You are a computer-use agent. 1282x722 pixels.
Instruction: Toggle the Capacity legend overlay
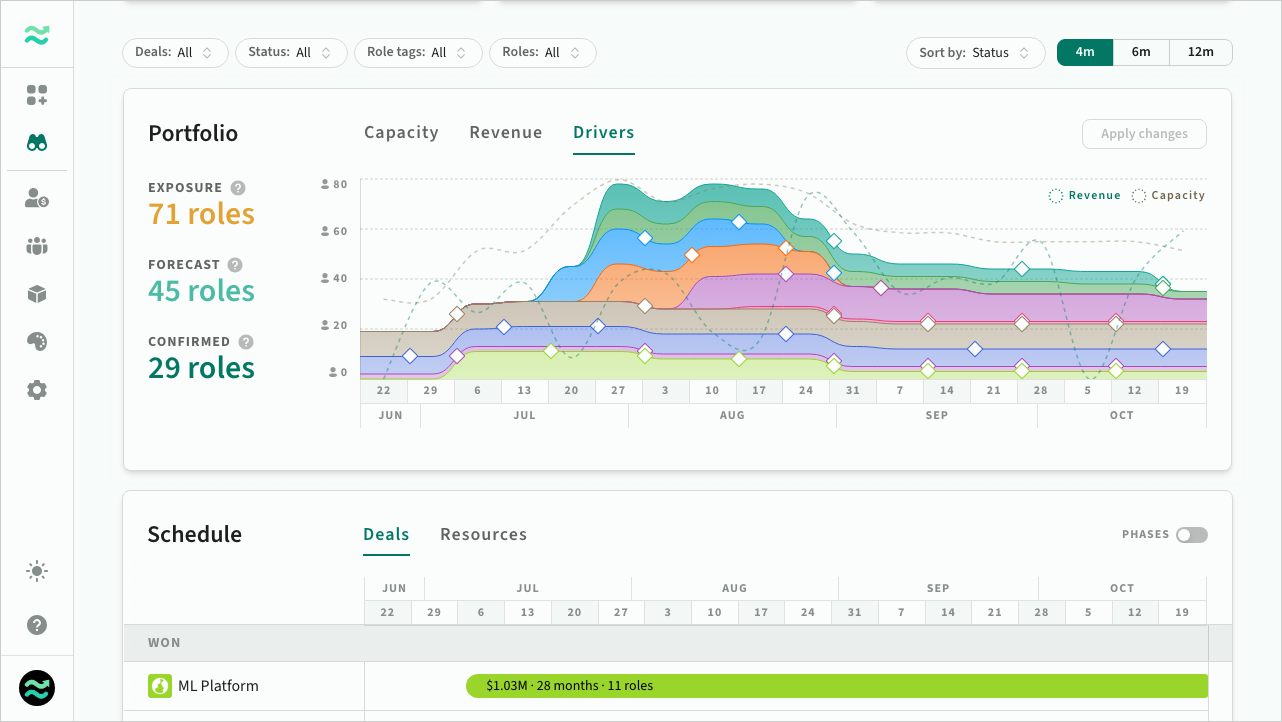[x=1168, y=196]
